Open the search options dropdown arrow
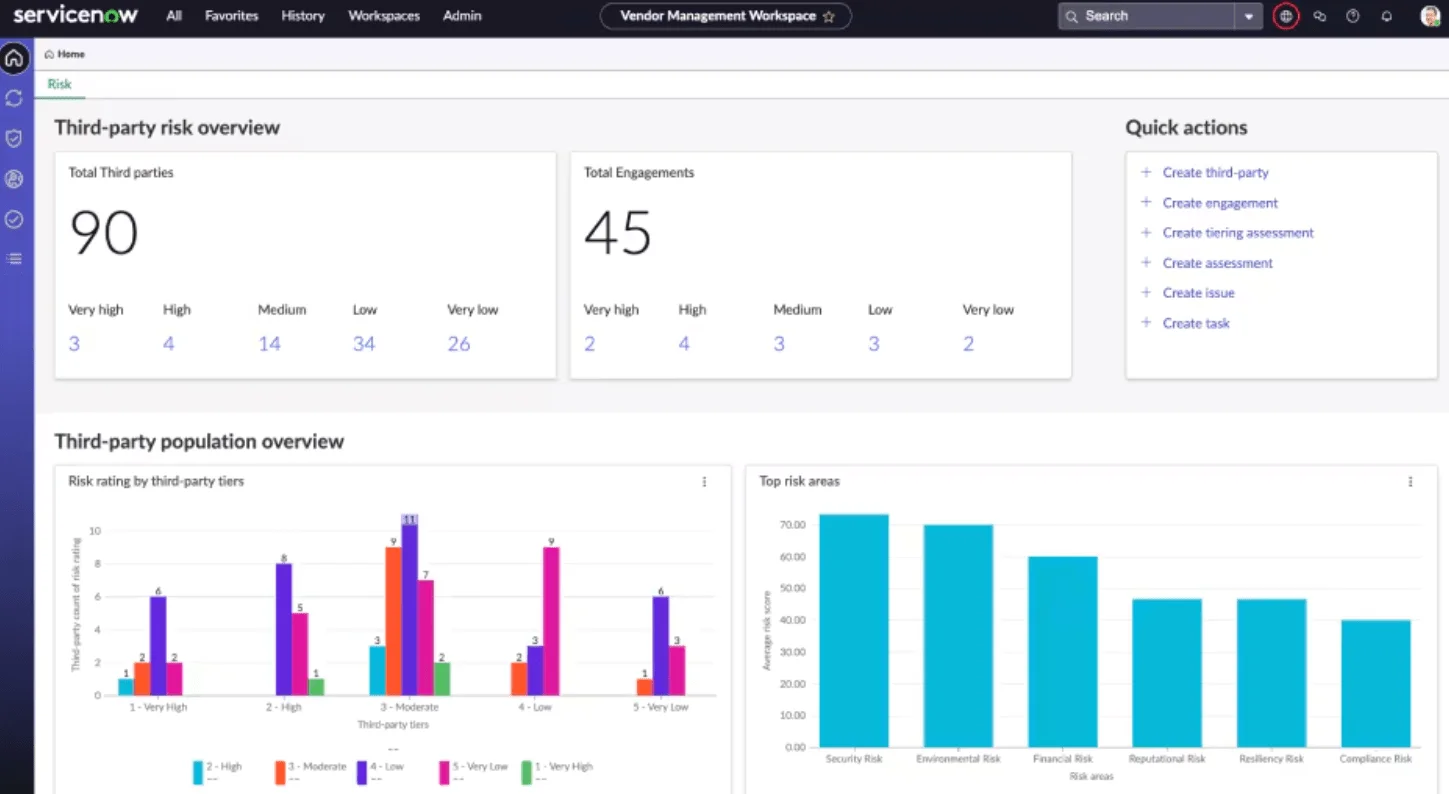Viewport: 1449px width, 794px height. (x=1248, y=16)
